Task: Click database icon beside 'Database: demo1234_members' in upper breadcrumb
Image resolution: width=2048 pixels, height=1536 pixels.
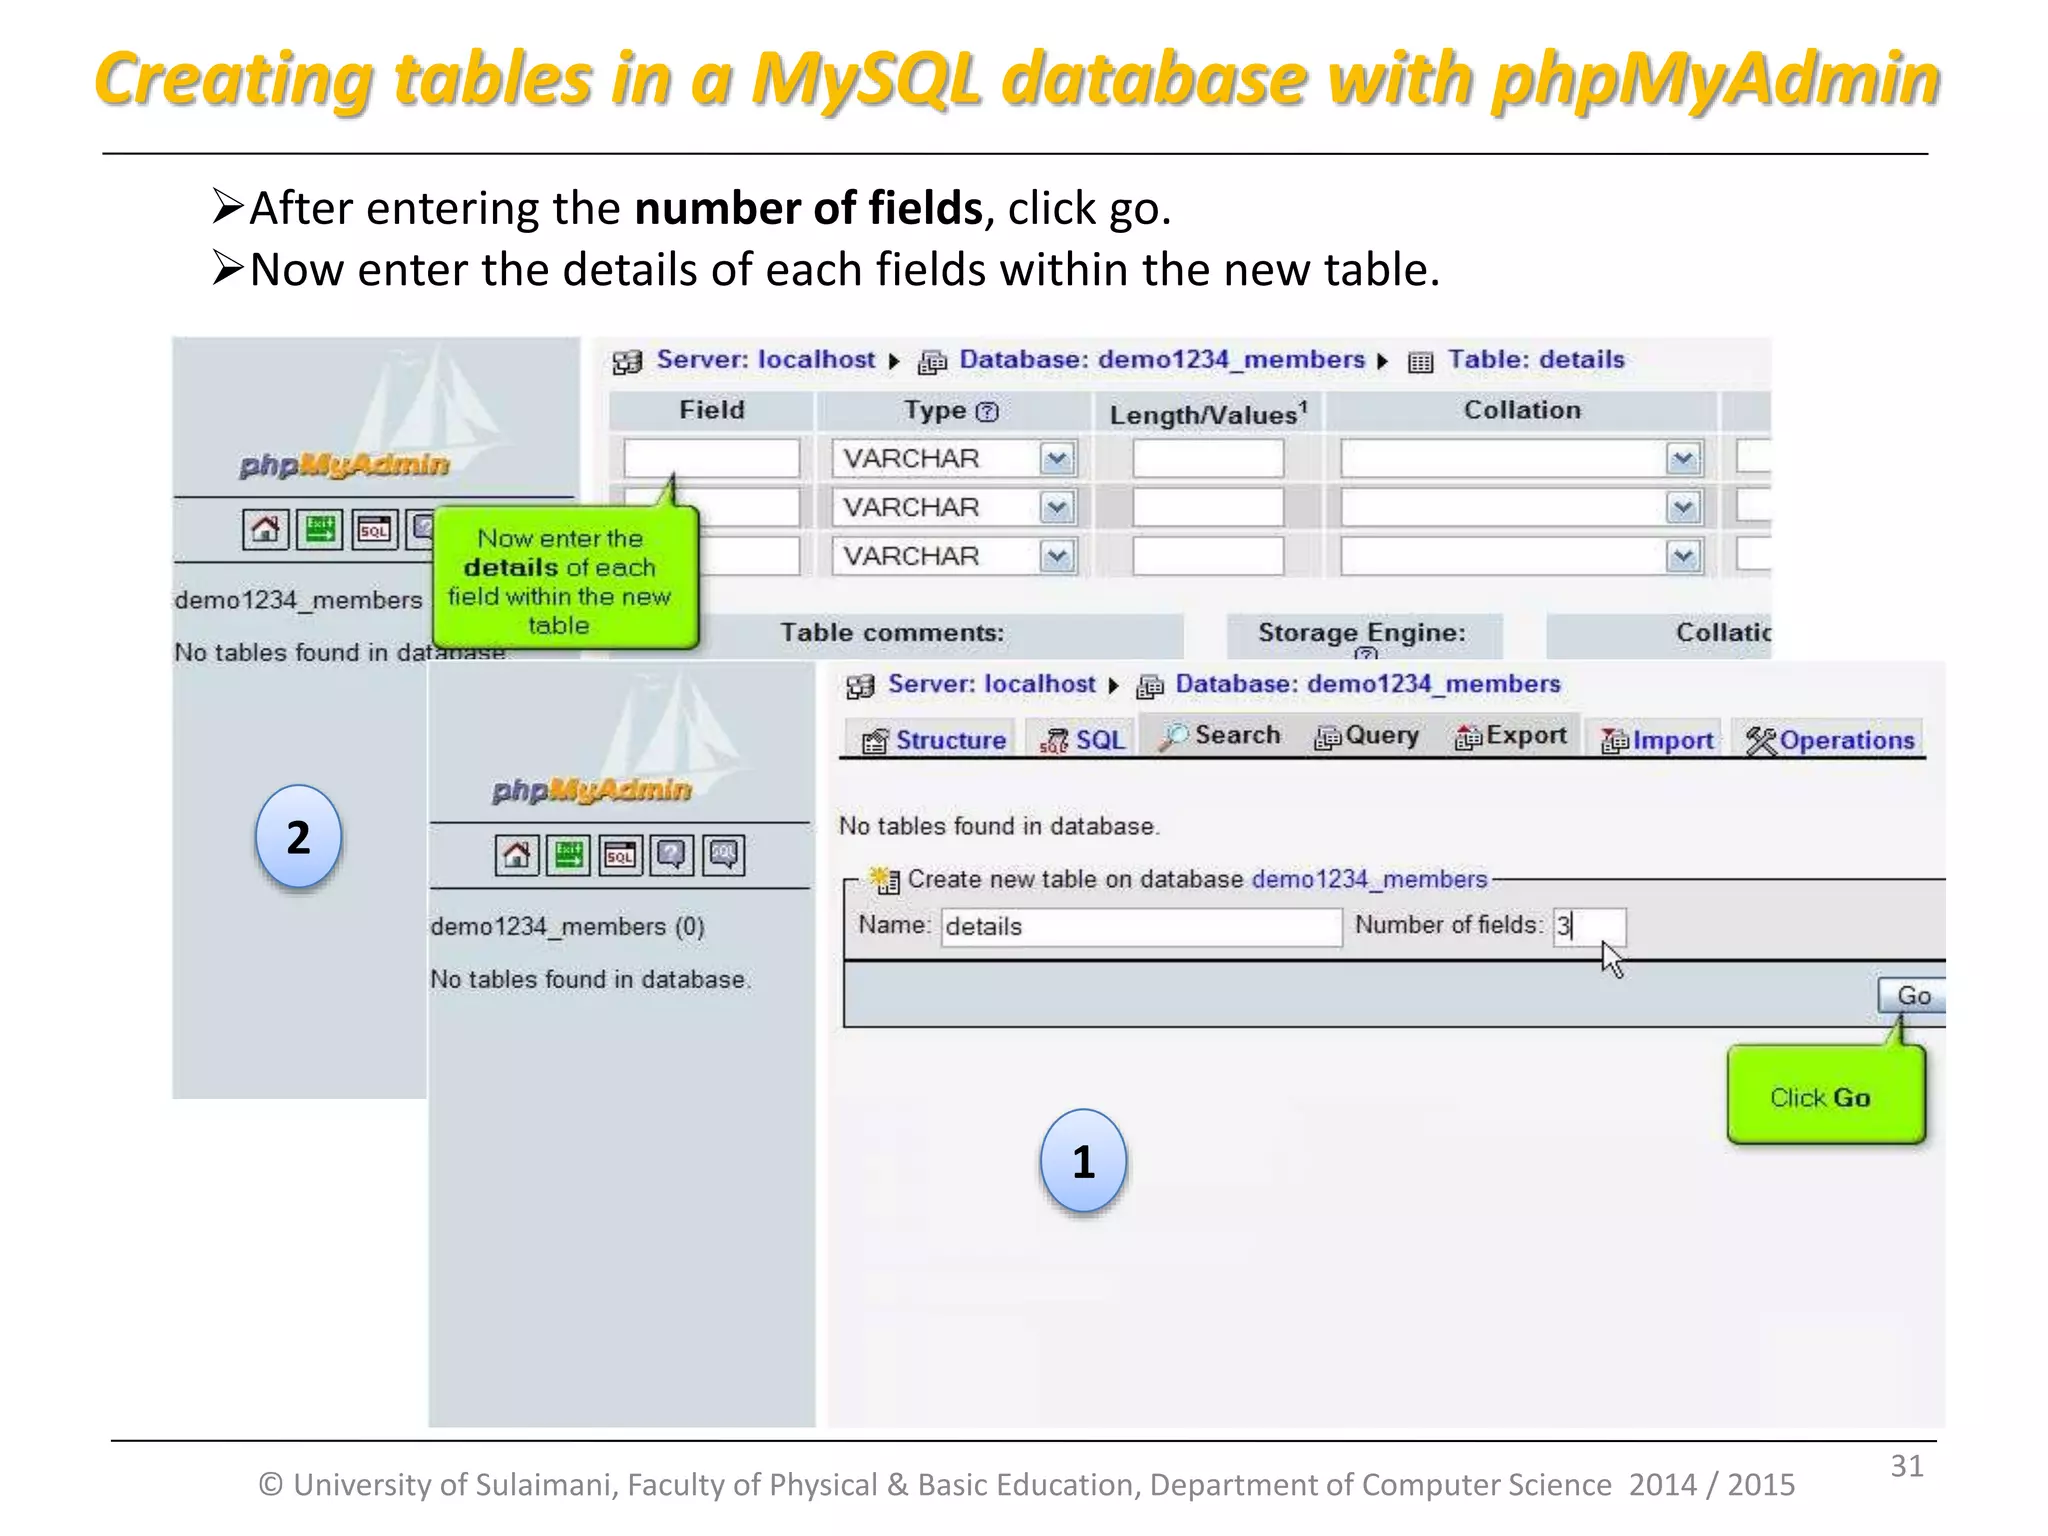Action: pos(932,362)
